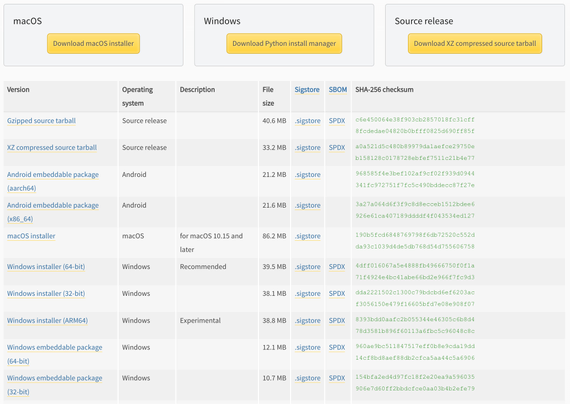The height and width of the screenshot is (404, 570).
Task: Click checksum of macOS installer row
Action: coord(415,241)
